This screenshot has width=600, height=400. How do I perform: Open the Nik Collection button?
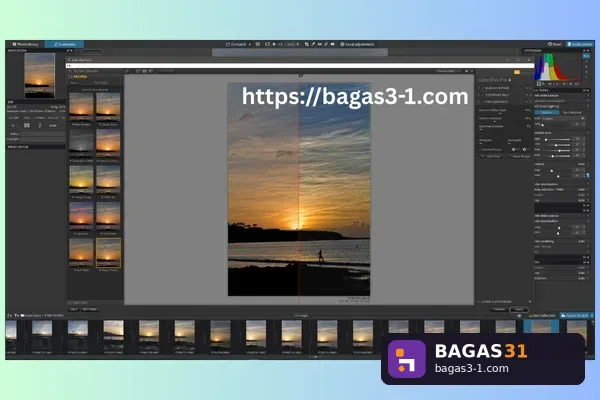[542, 316]
